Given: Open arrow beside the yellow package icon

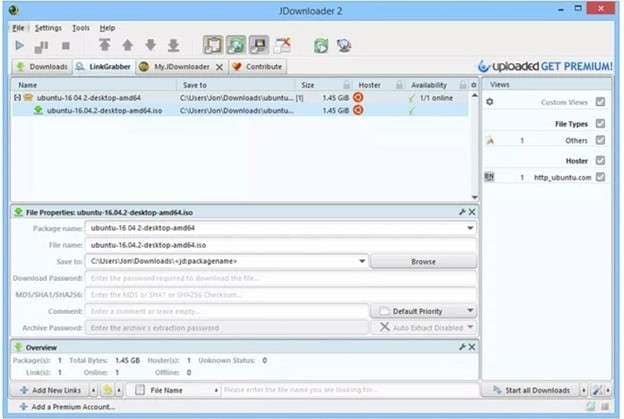Looking at the screenshot, I should coord(119,390).
